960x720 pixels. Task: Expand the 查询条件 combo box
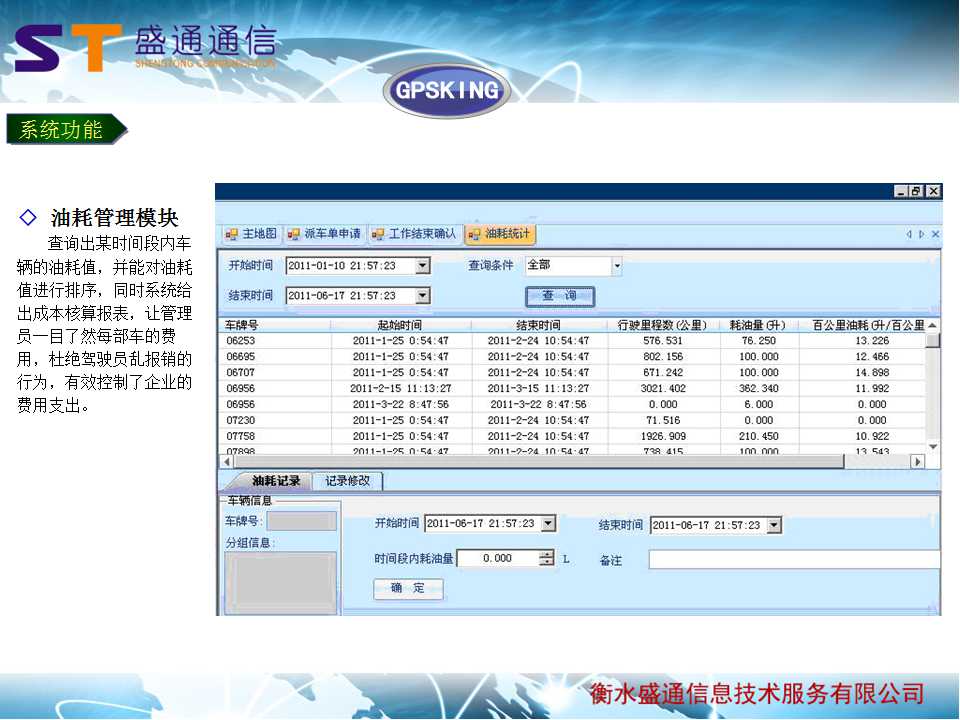coord(616,266)
